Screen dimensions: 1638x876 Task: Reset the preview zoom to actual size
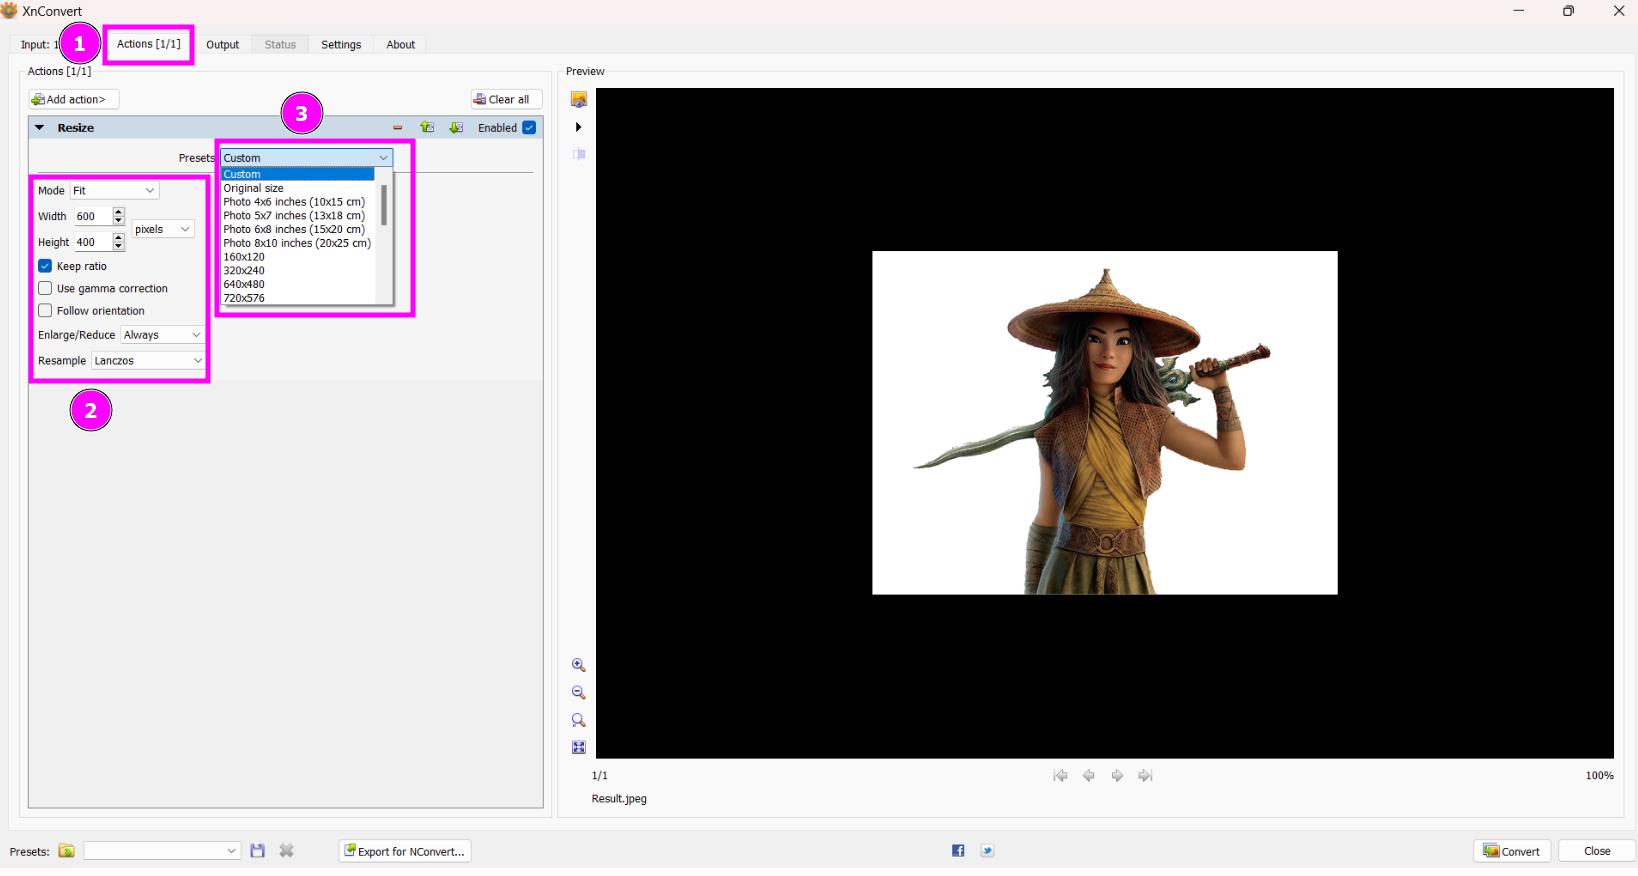578,720
